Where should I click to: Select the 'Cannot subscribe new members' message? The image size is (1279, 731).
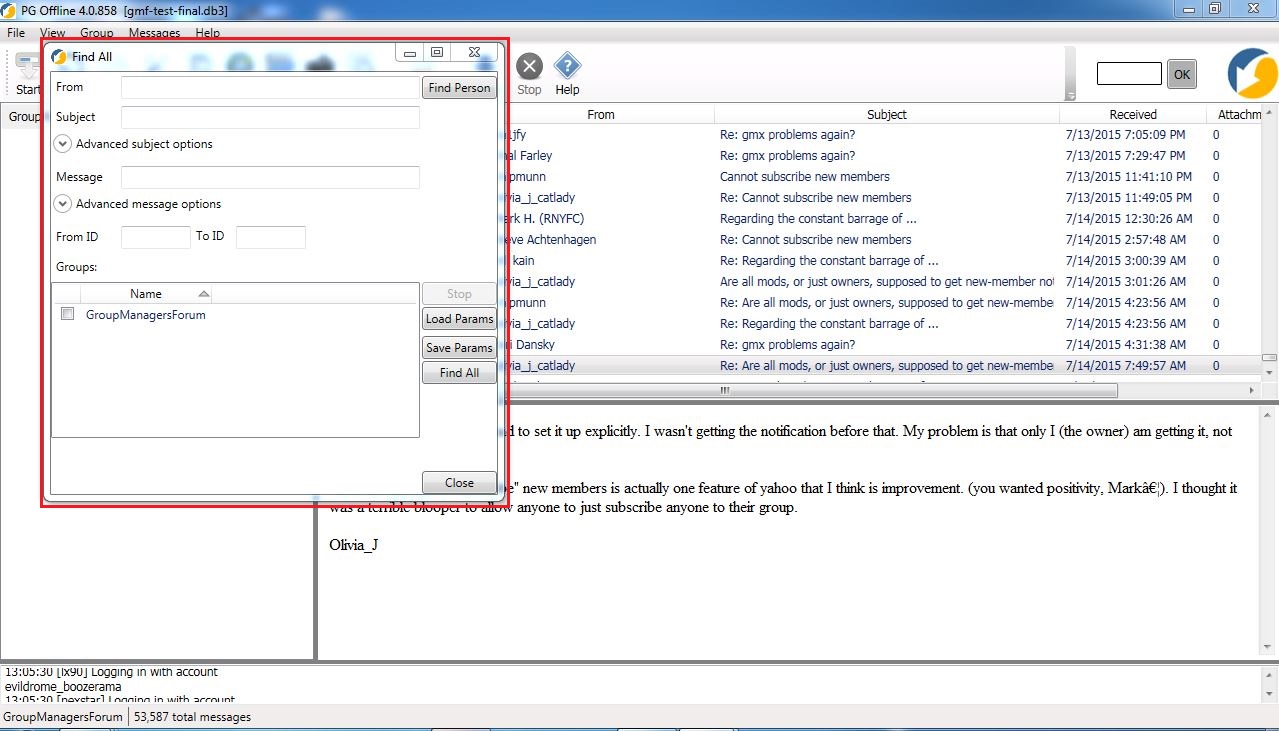[x=885, y=176]
